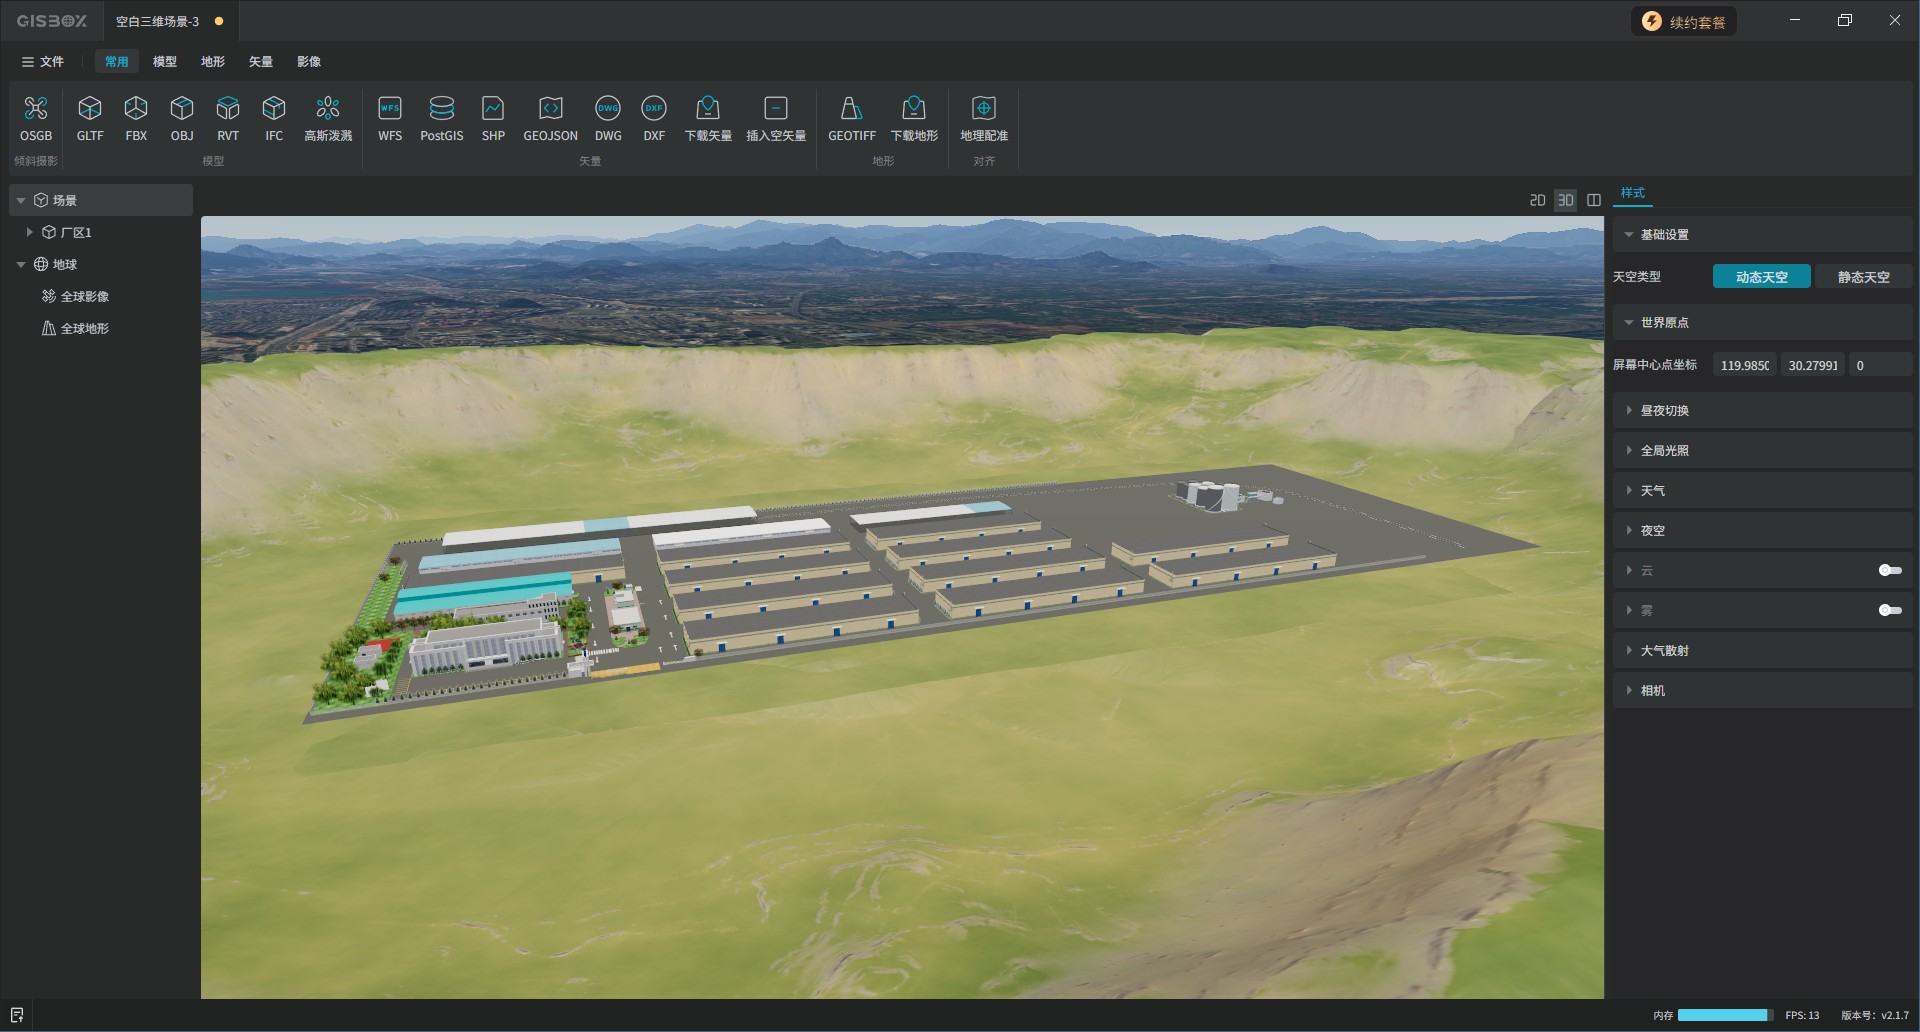Import an OBJ model
1920x1032 pixels.
pyautogui.click(x=182, y=118)
